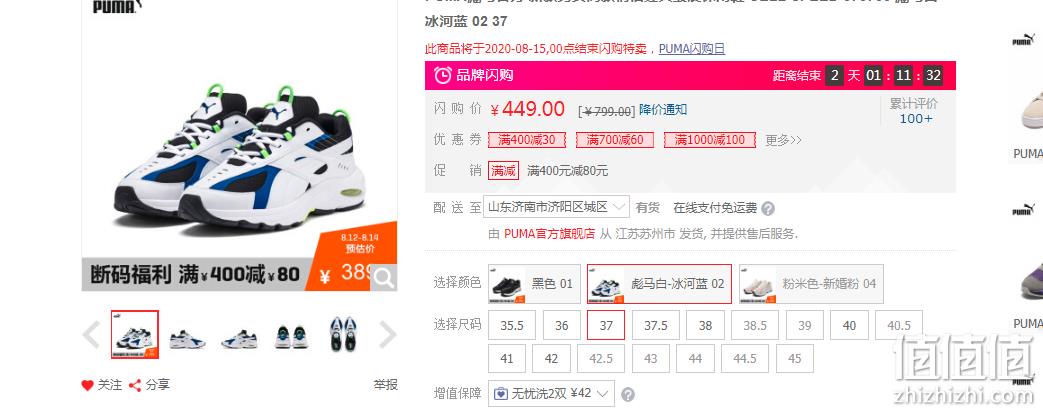The image size is (1043, 413).
Task: Click the red heart follow icon
Action: 87,385
